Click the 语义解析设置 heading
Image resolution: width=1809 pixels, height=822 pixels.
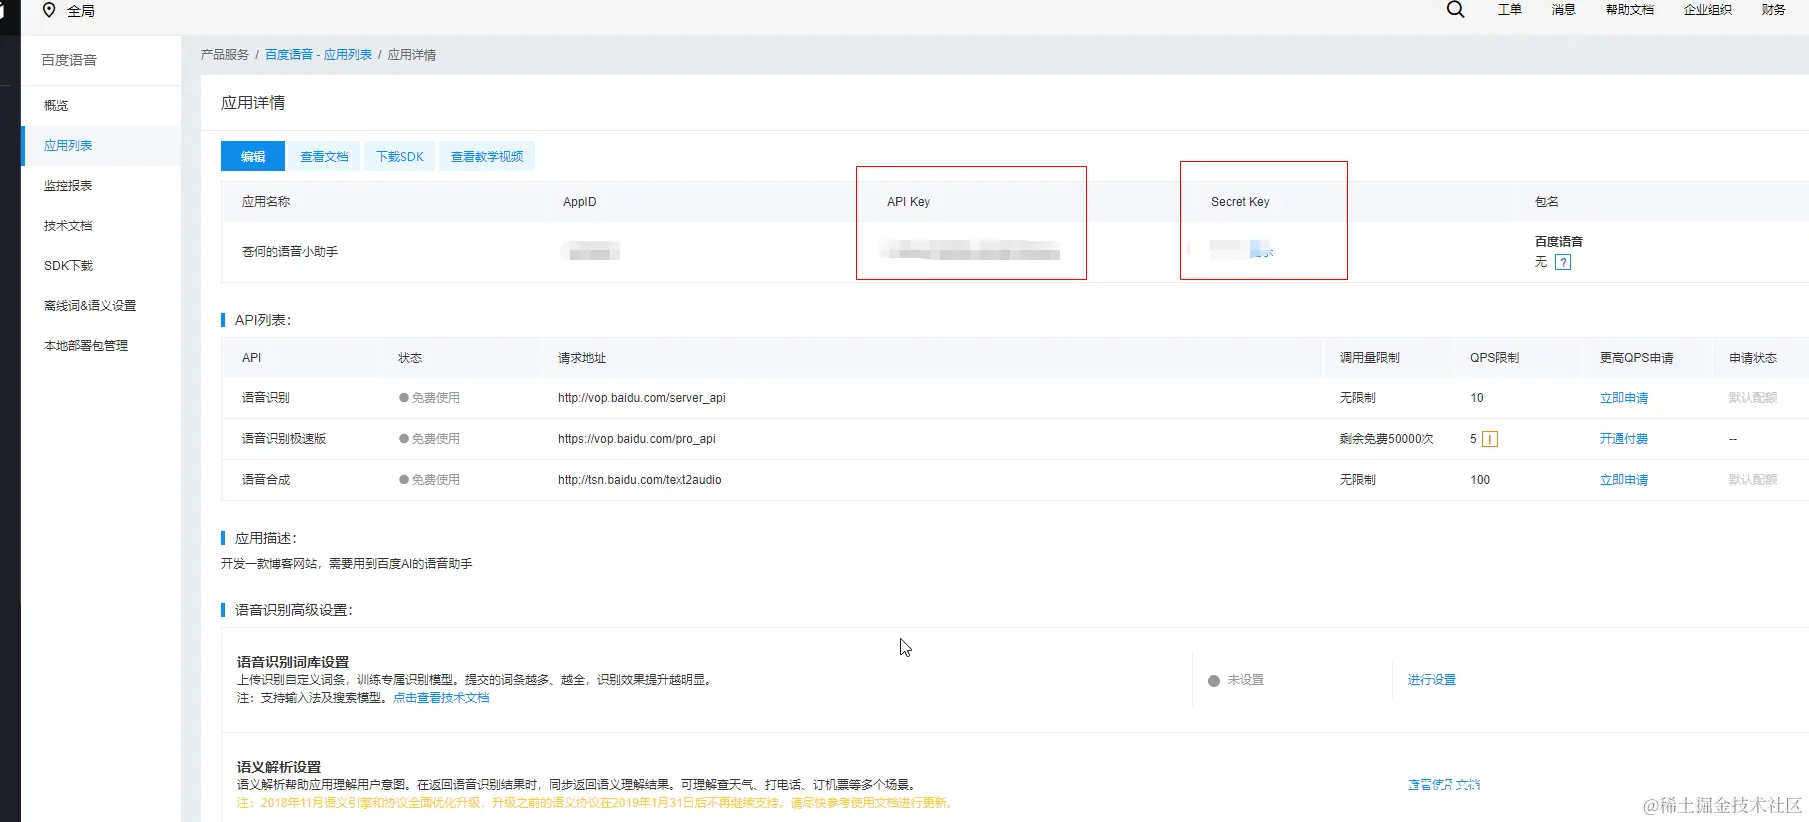click(x=279, y=767)
